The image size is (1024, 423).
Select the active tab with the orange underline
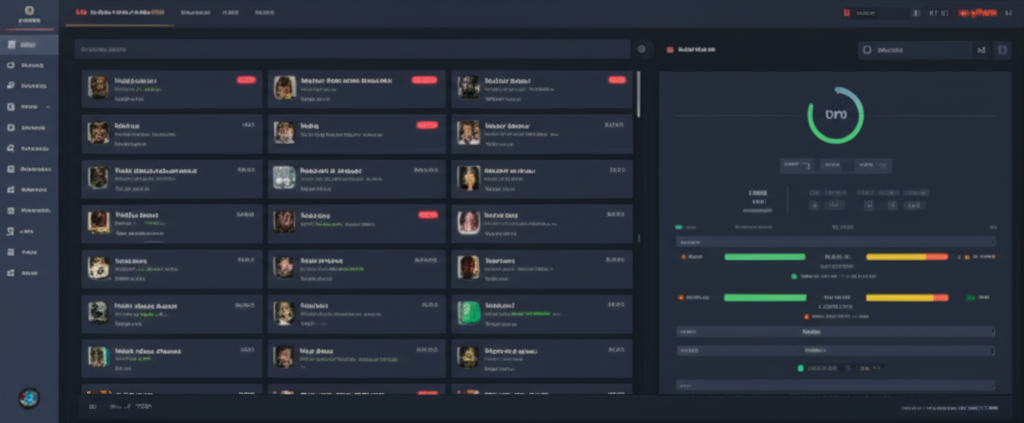pyautogui.click(x=120, y=12)
